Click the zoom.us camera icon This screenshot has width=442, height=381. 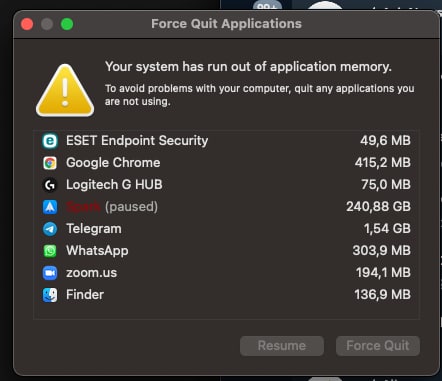point(50,273)
